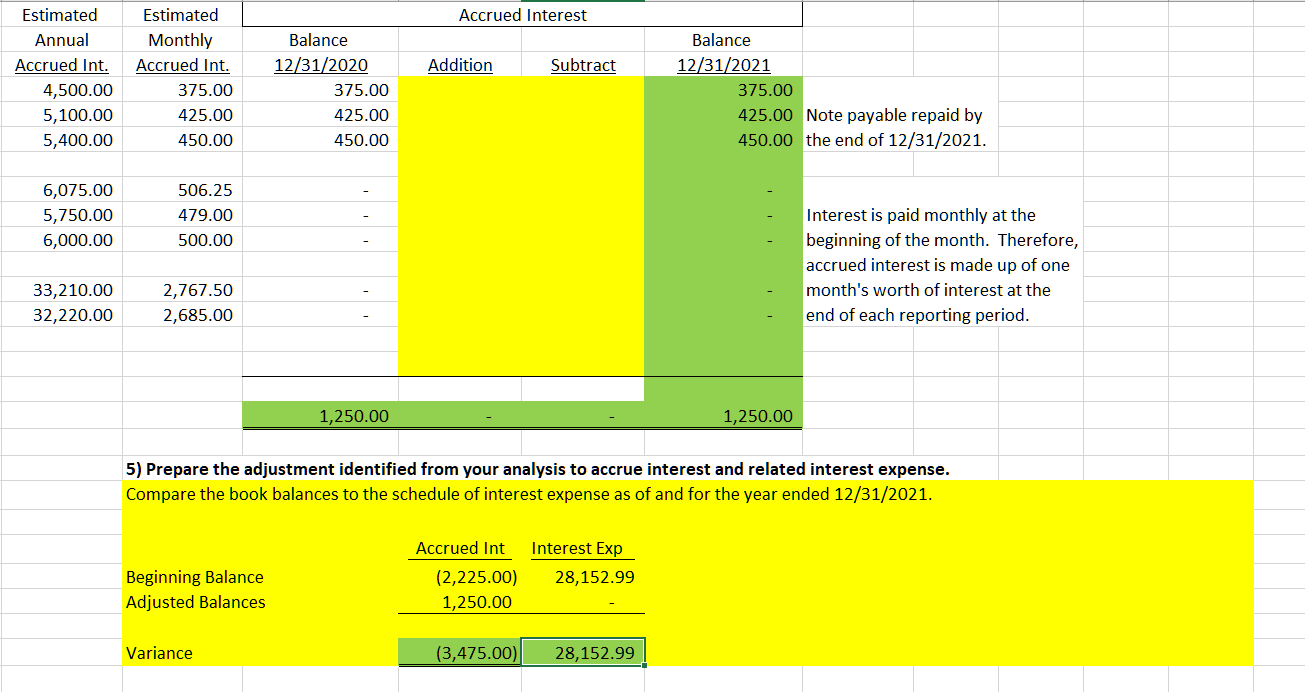Click the Beginning Balance row label

click(x=185, y=577)
